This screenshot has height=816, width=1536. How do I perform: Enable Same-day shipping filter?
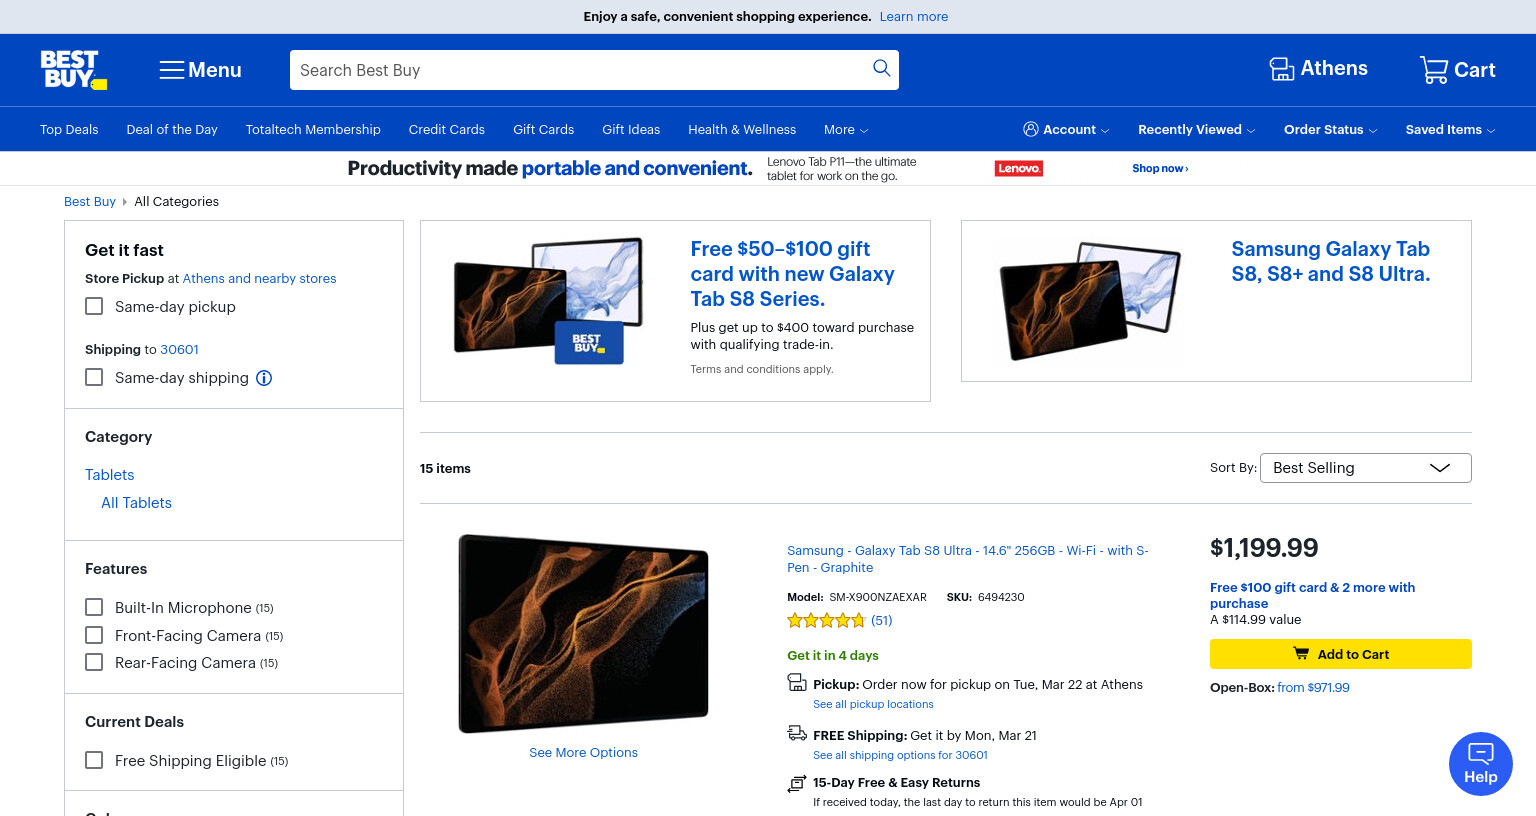[x=94, y=377]
